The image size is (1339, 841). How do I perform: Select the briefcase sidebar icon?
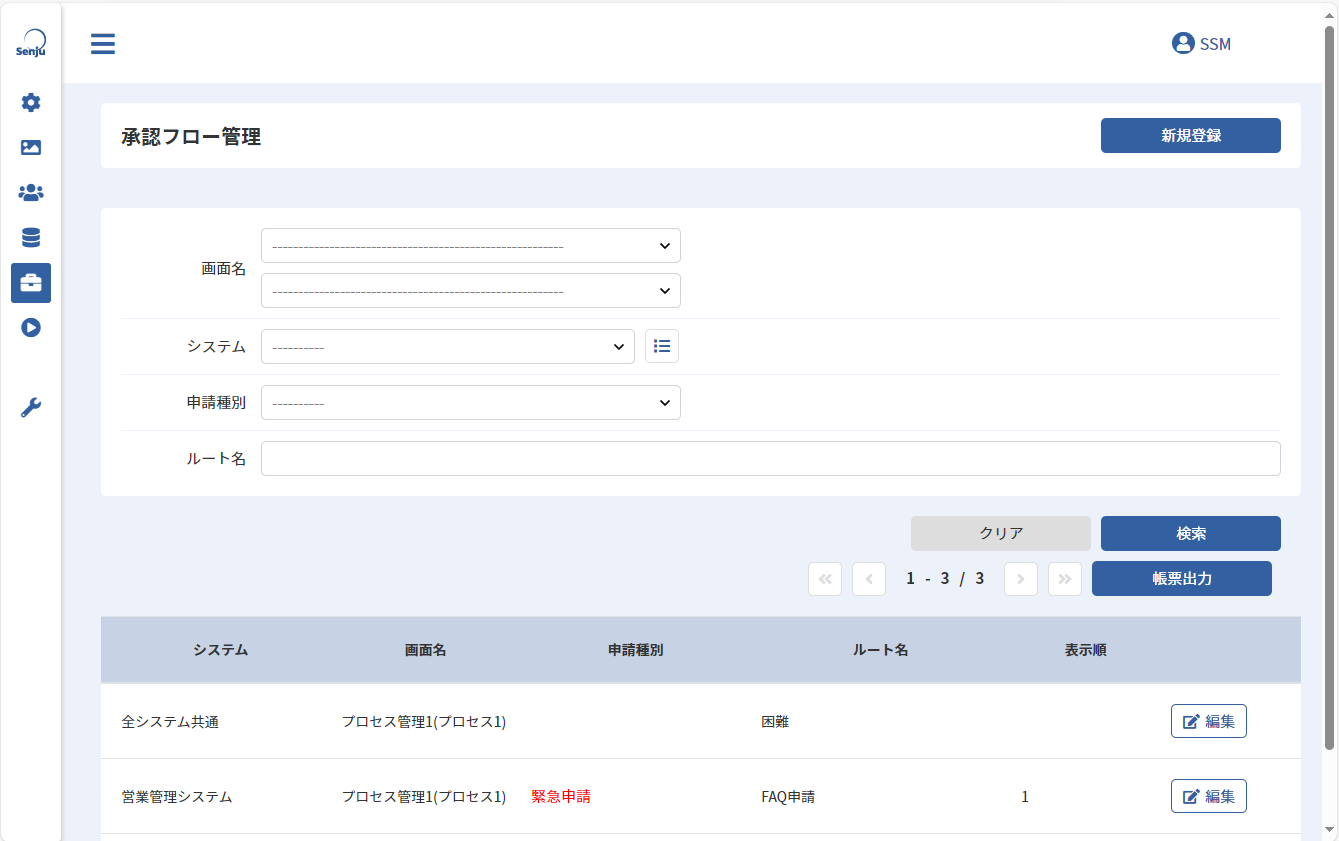pos(31,283)
